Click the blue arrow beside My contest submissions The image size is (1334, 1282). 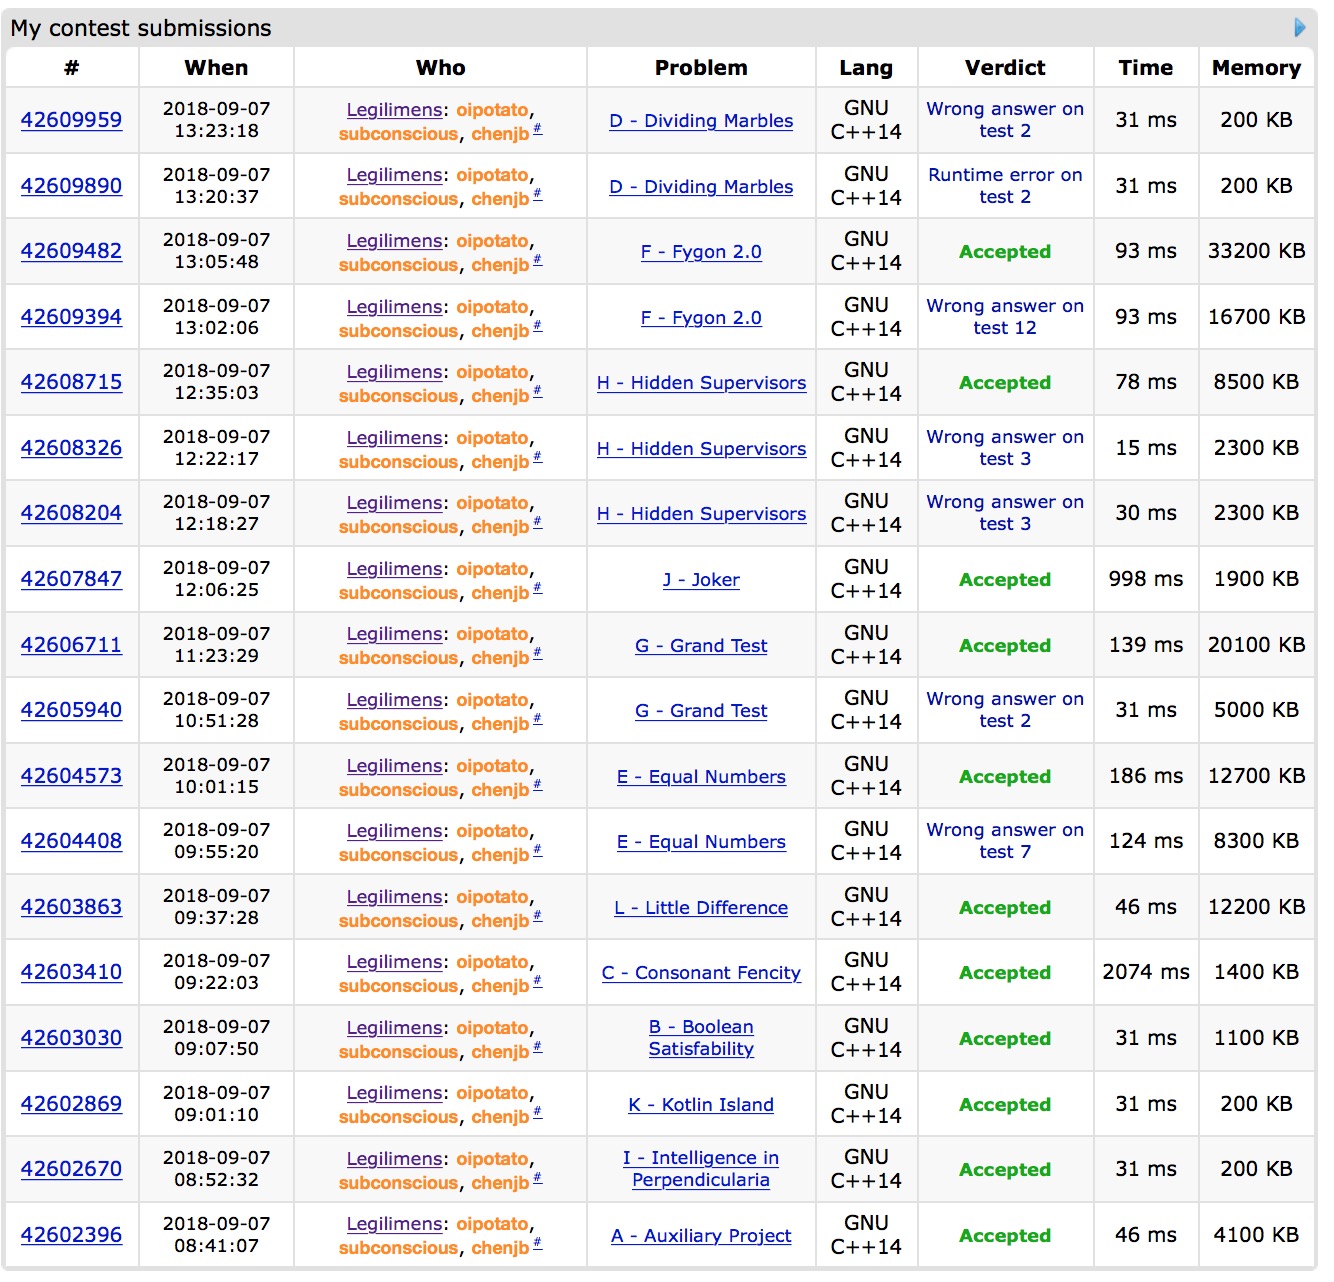point(1299,28)
